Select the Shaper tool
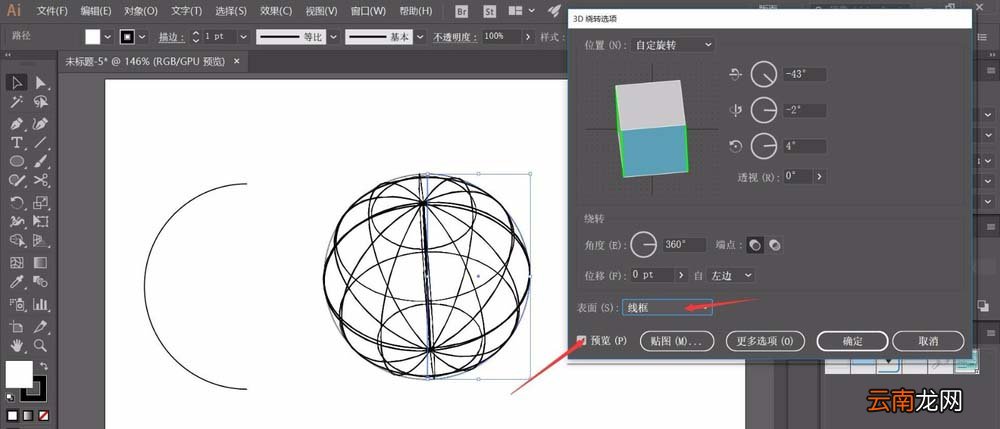 tap(17, 181)
